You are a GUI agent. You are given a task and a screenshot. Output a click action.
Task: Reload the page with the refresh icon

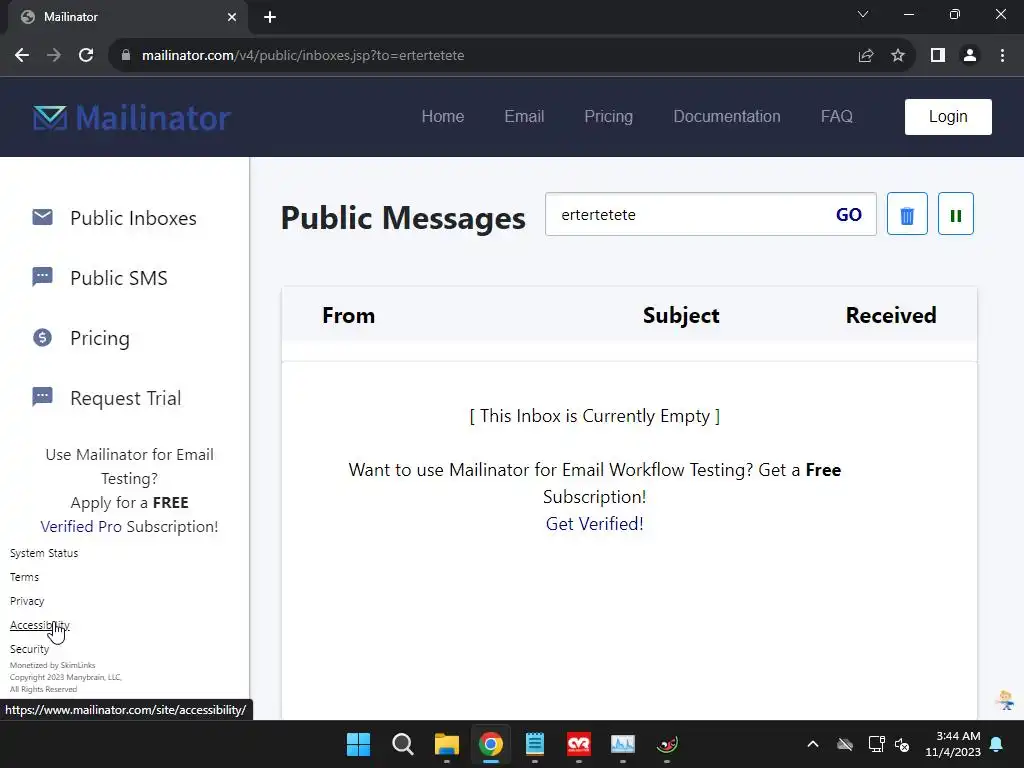86,56
